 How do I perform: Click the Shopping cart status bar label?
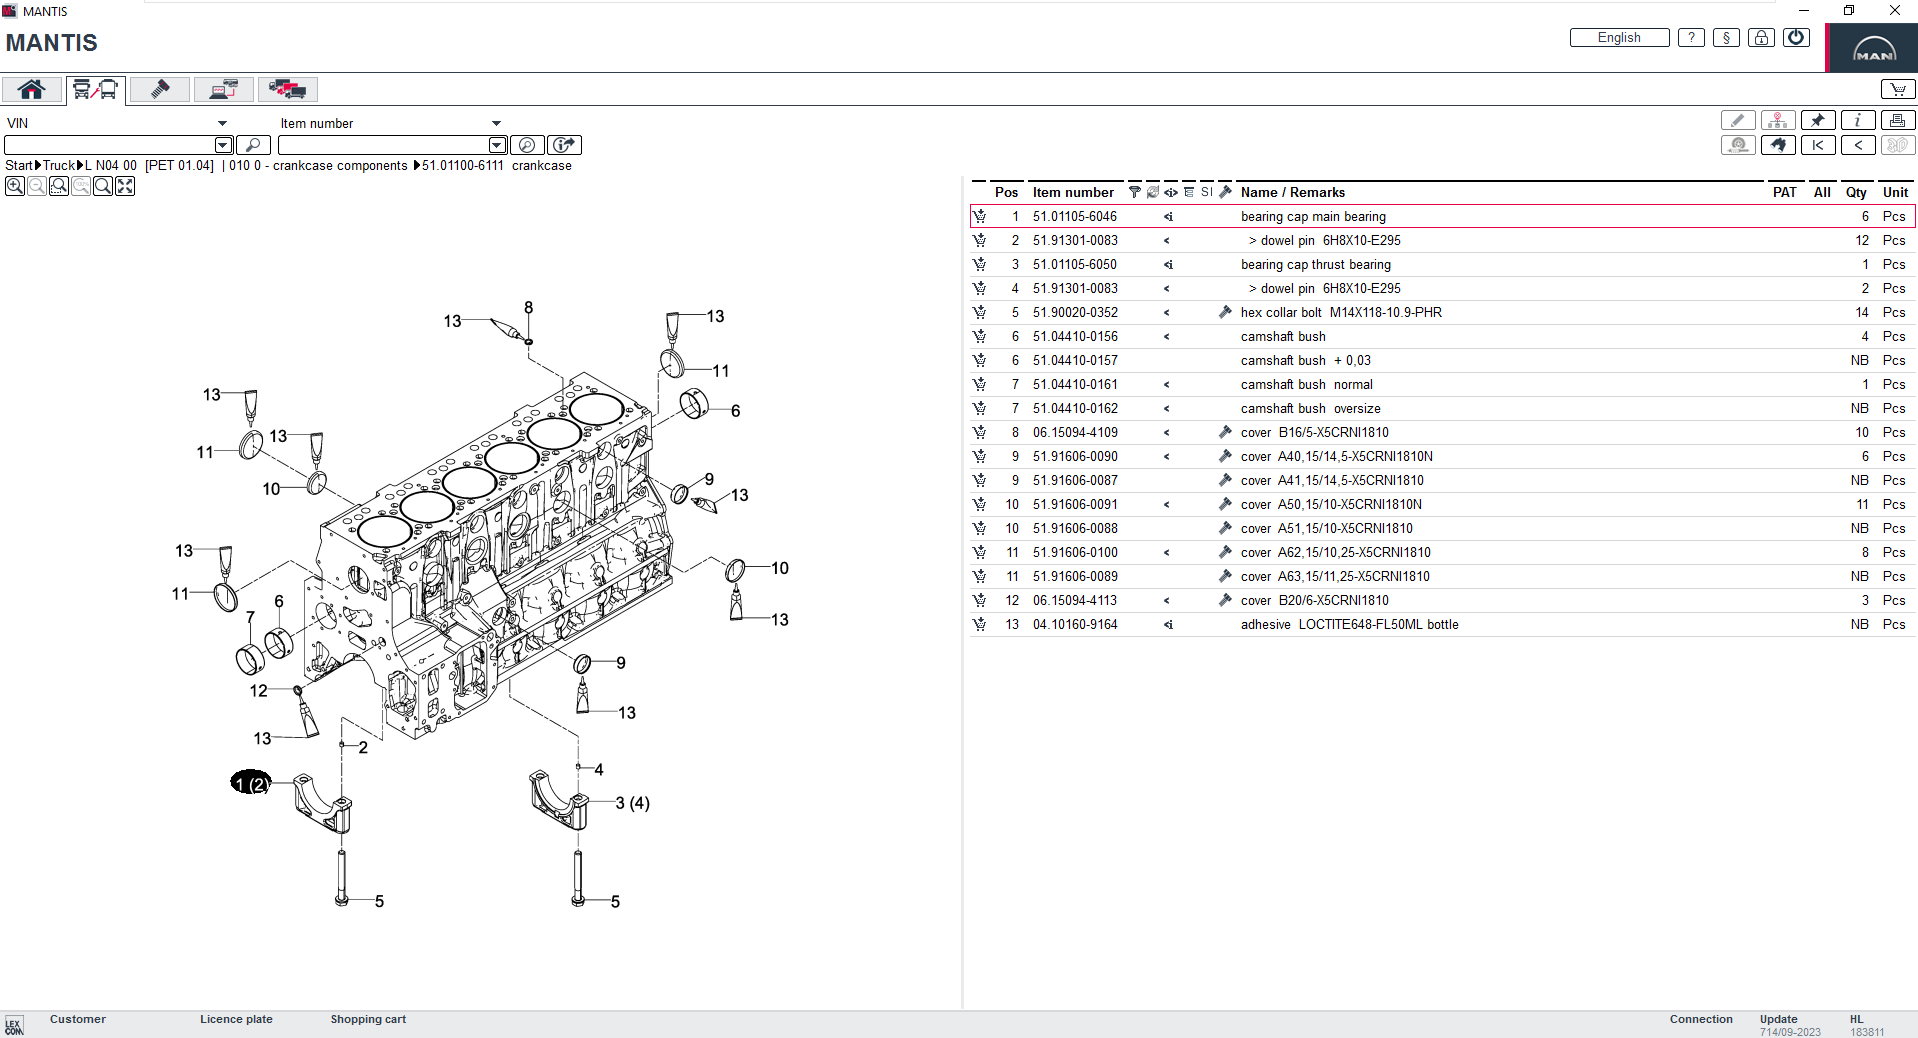(368, 1020)
